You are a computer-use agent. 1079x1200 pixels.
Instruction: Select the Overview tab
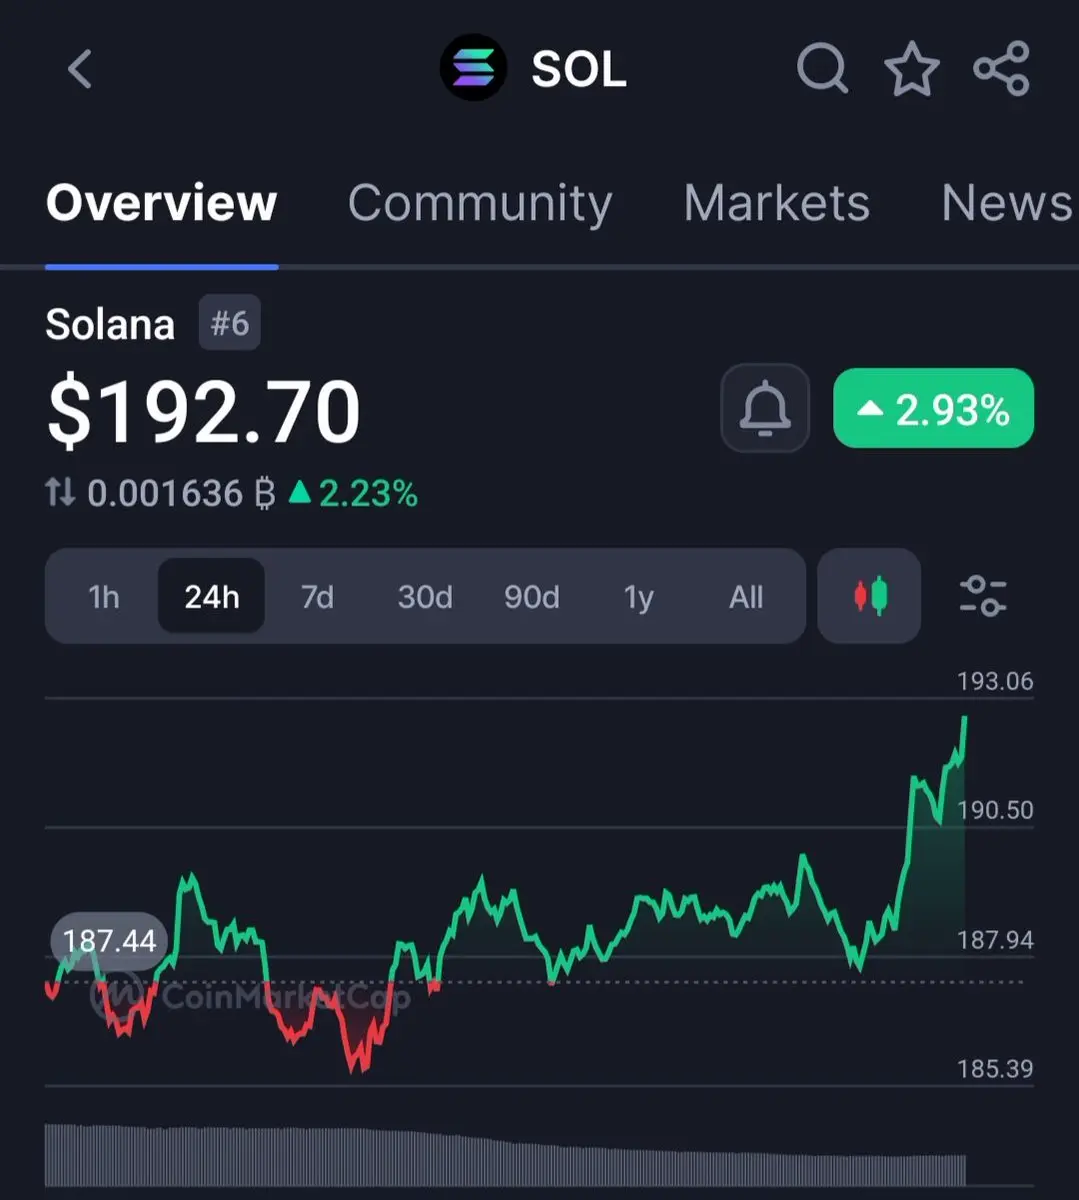[x=161, y=203]
